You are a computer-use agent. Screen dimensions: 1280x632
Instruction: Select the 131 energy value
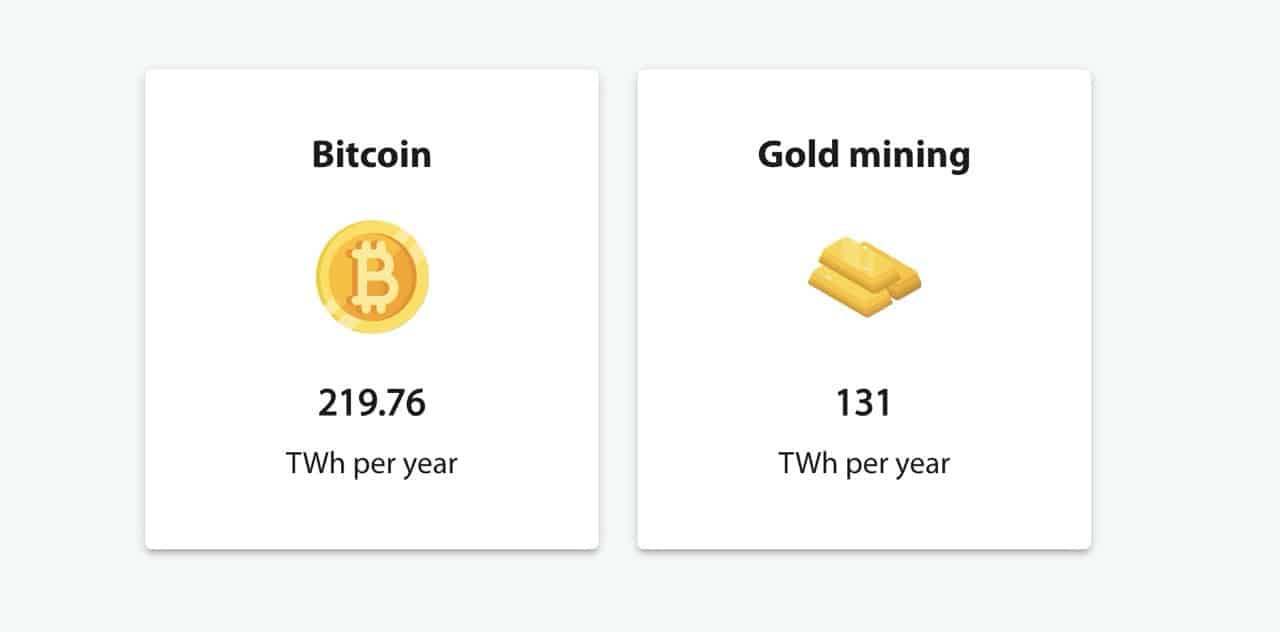(864, 403)
